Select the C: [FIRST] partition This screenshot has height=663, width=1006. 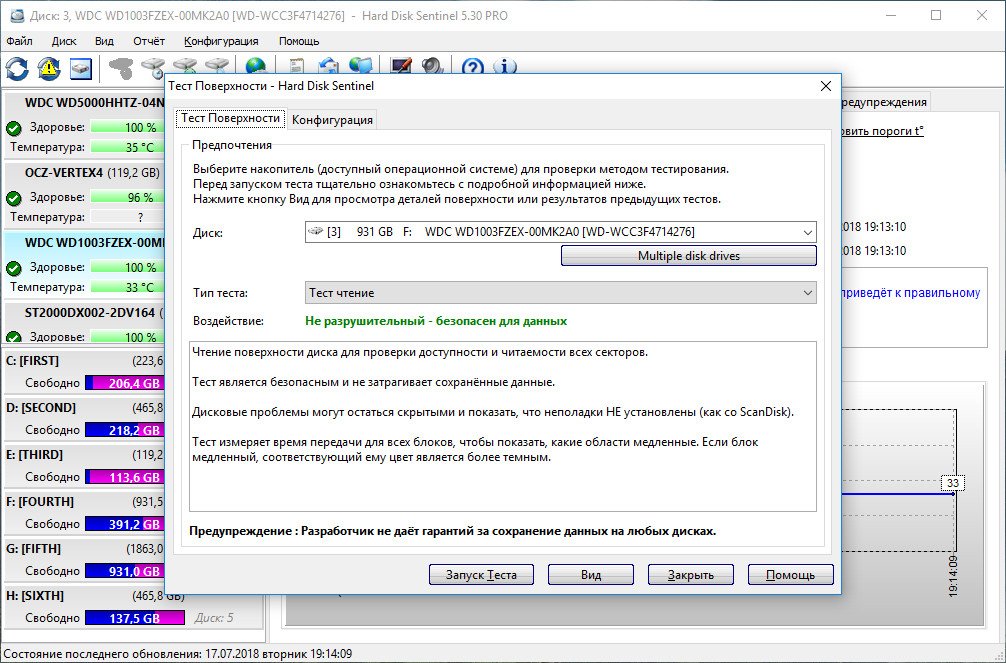(x=84, y=372)
